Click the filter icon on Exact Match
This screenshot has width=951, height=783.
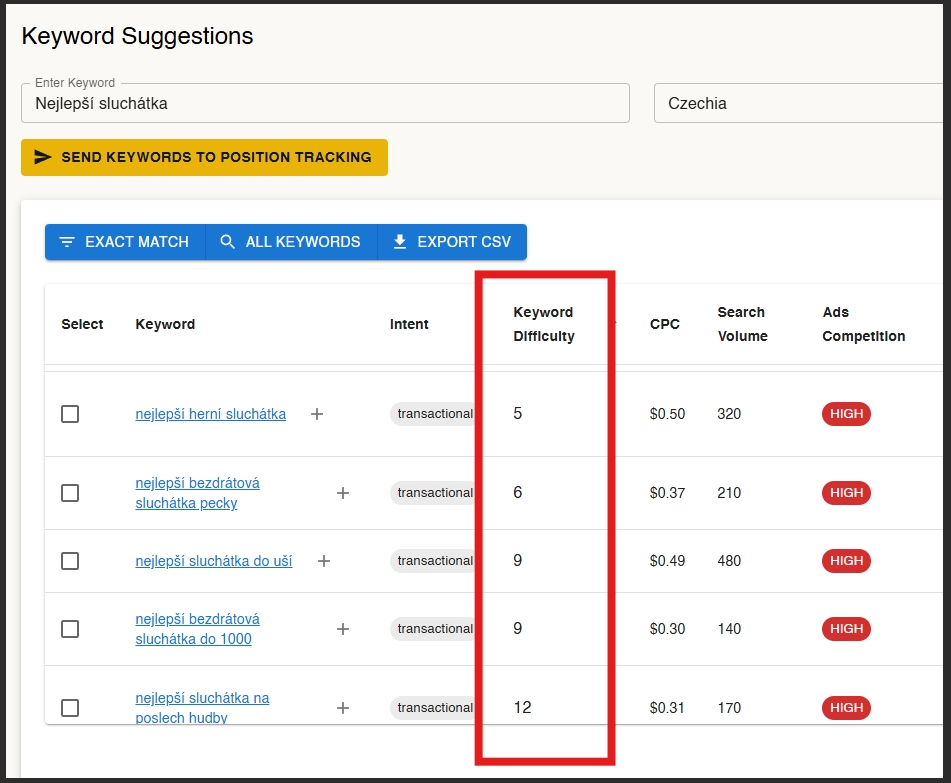67,242
